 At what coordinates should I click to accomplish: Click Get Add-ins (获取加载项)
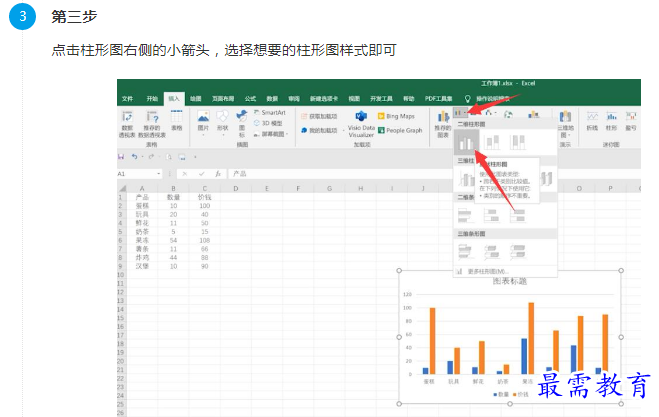(x=319, y=116)
